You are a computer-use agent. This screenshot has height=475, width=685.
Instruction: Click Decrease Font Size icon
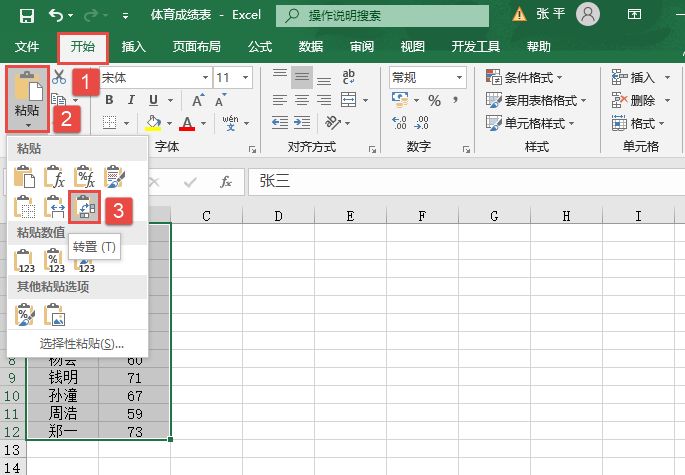coord(221,100)
